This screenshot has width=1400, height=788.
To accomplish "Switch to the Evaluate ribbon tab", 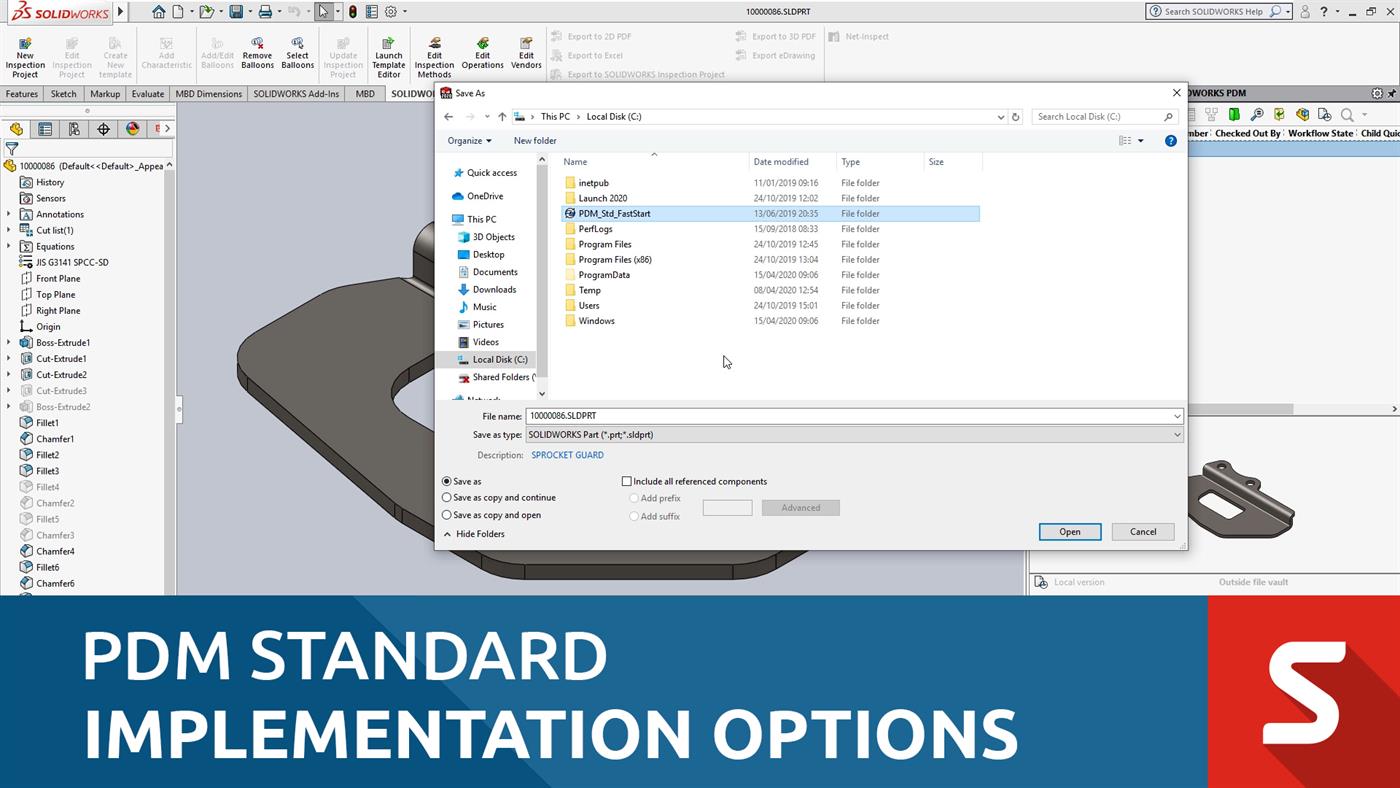I will [148, 93].
